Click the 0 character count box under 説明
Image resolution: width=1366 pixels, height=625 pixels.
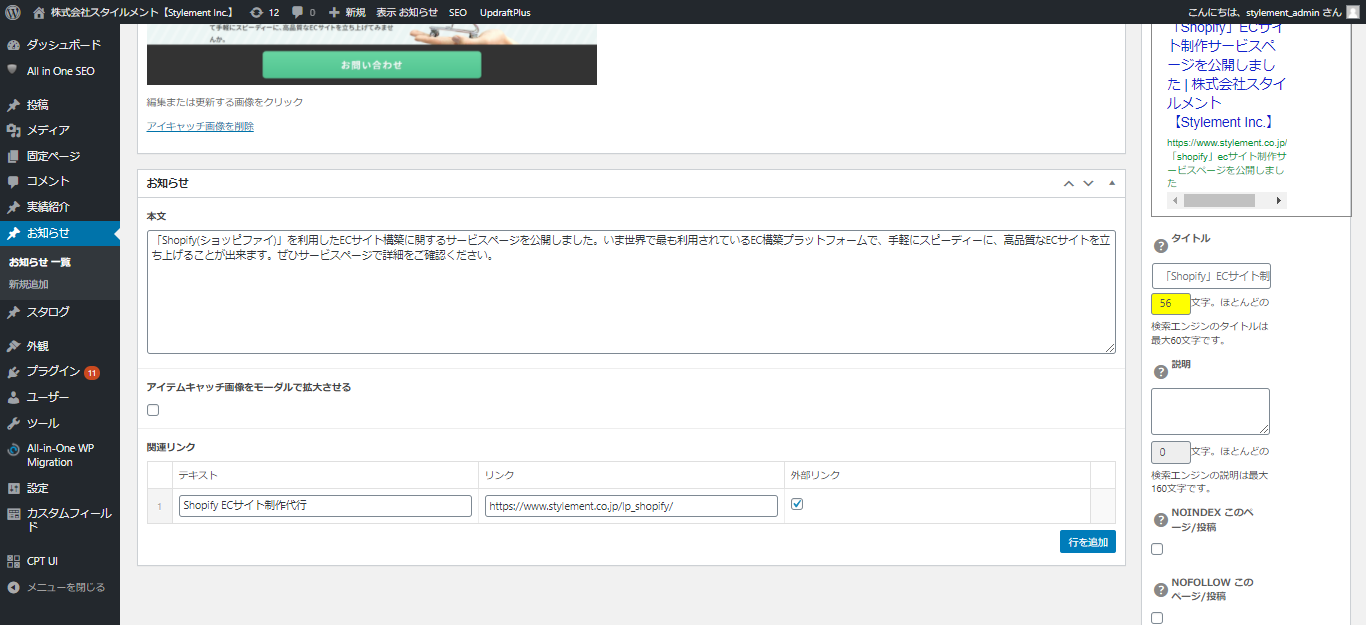1171,452
